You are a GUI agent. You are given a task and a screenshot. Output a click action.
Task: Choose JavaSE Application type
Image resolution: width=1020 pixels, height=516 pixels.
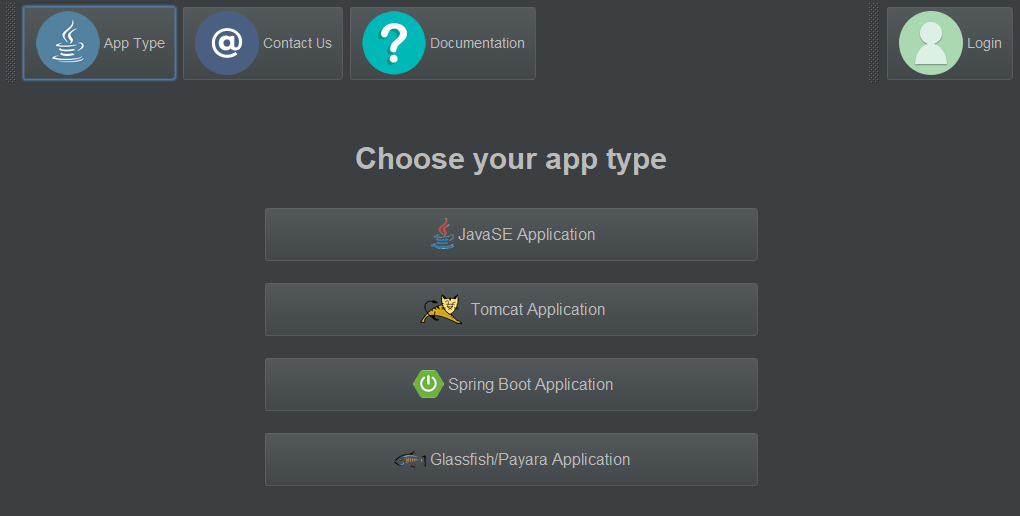[x=511, y=234]
